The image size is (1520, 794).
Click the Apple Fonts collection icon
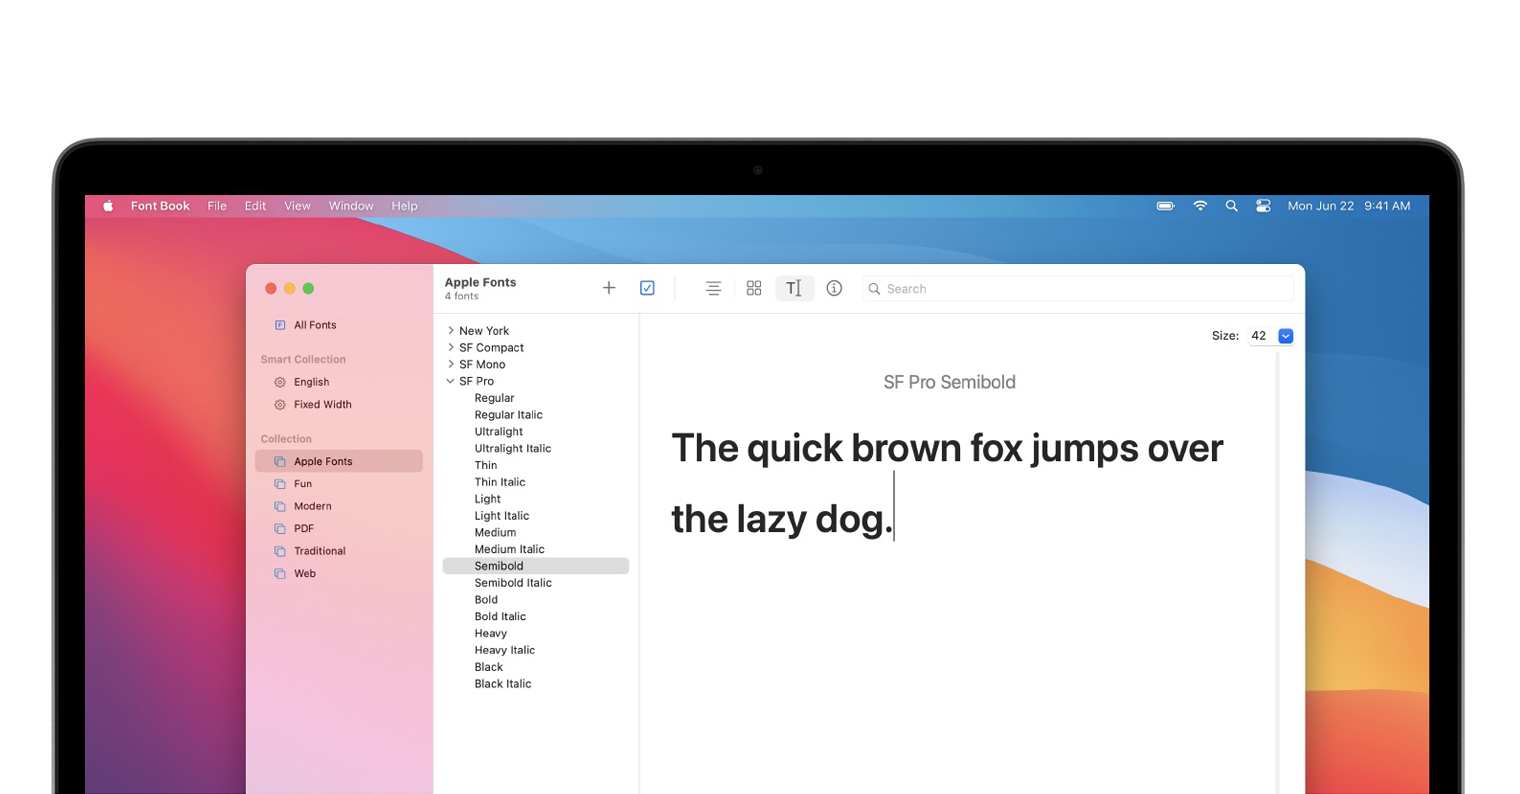(280, 462)
